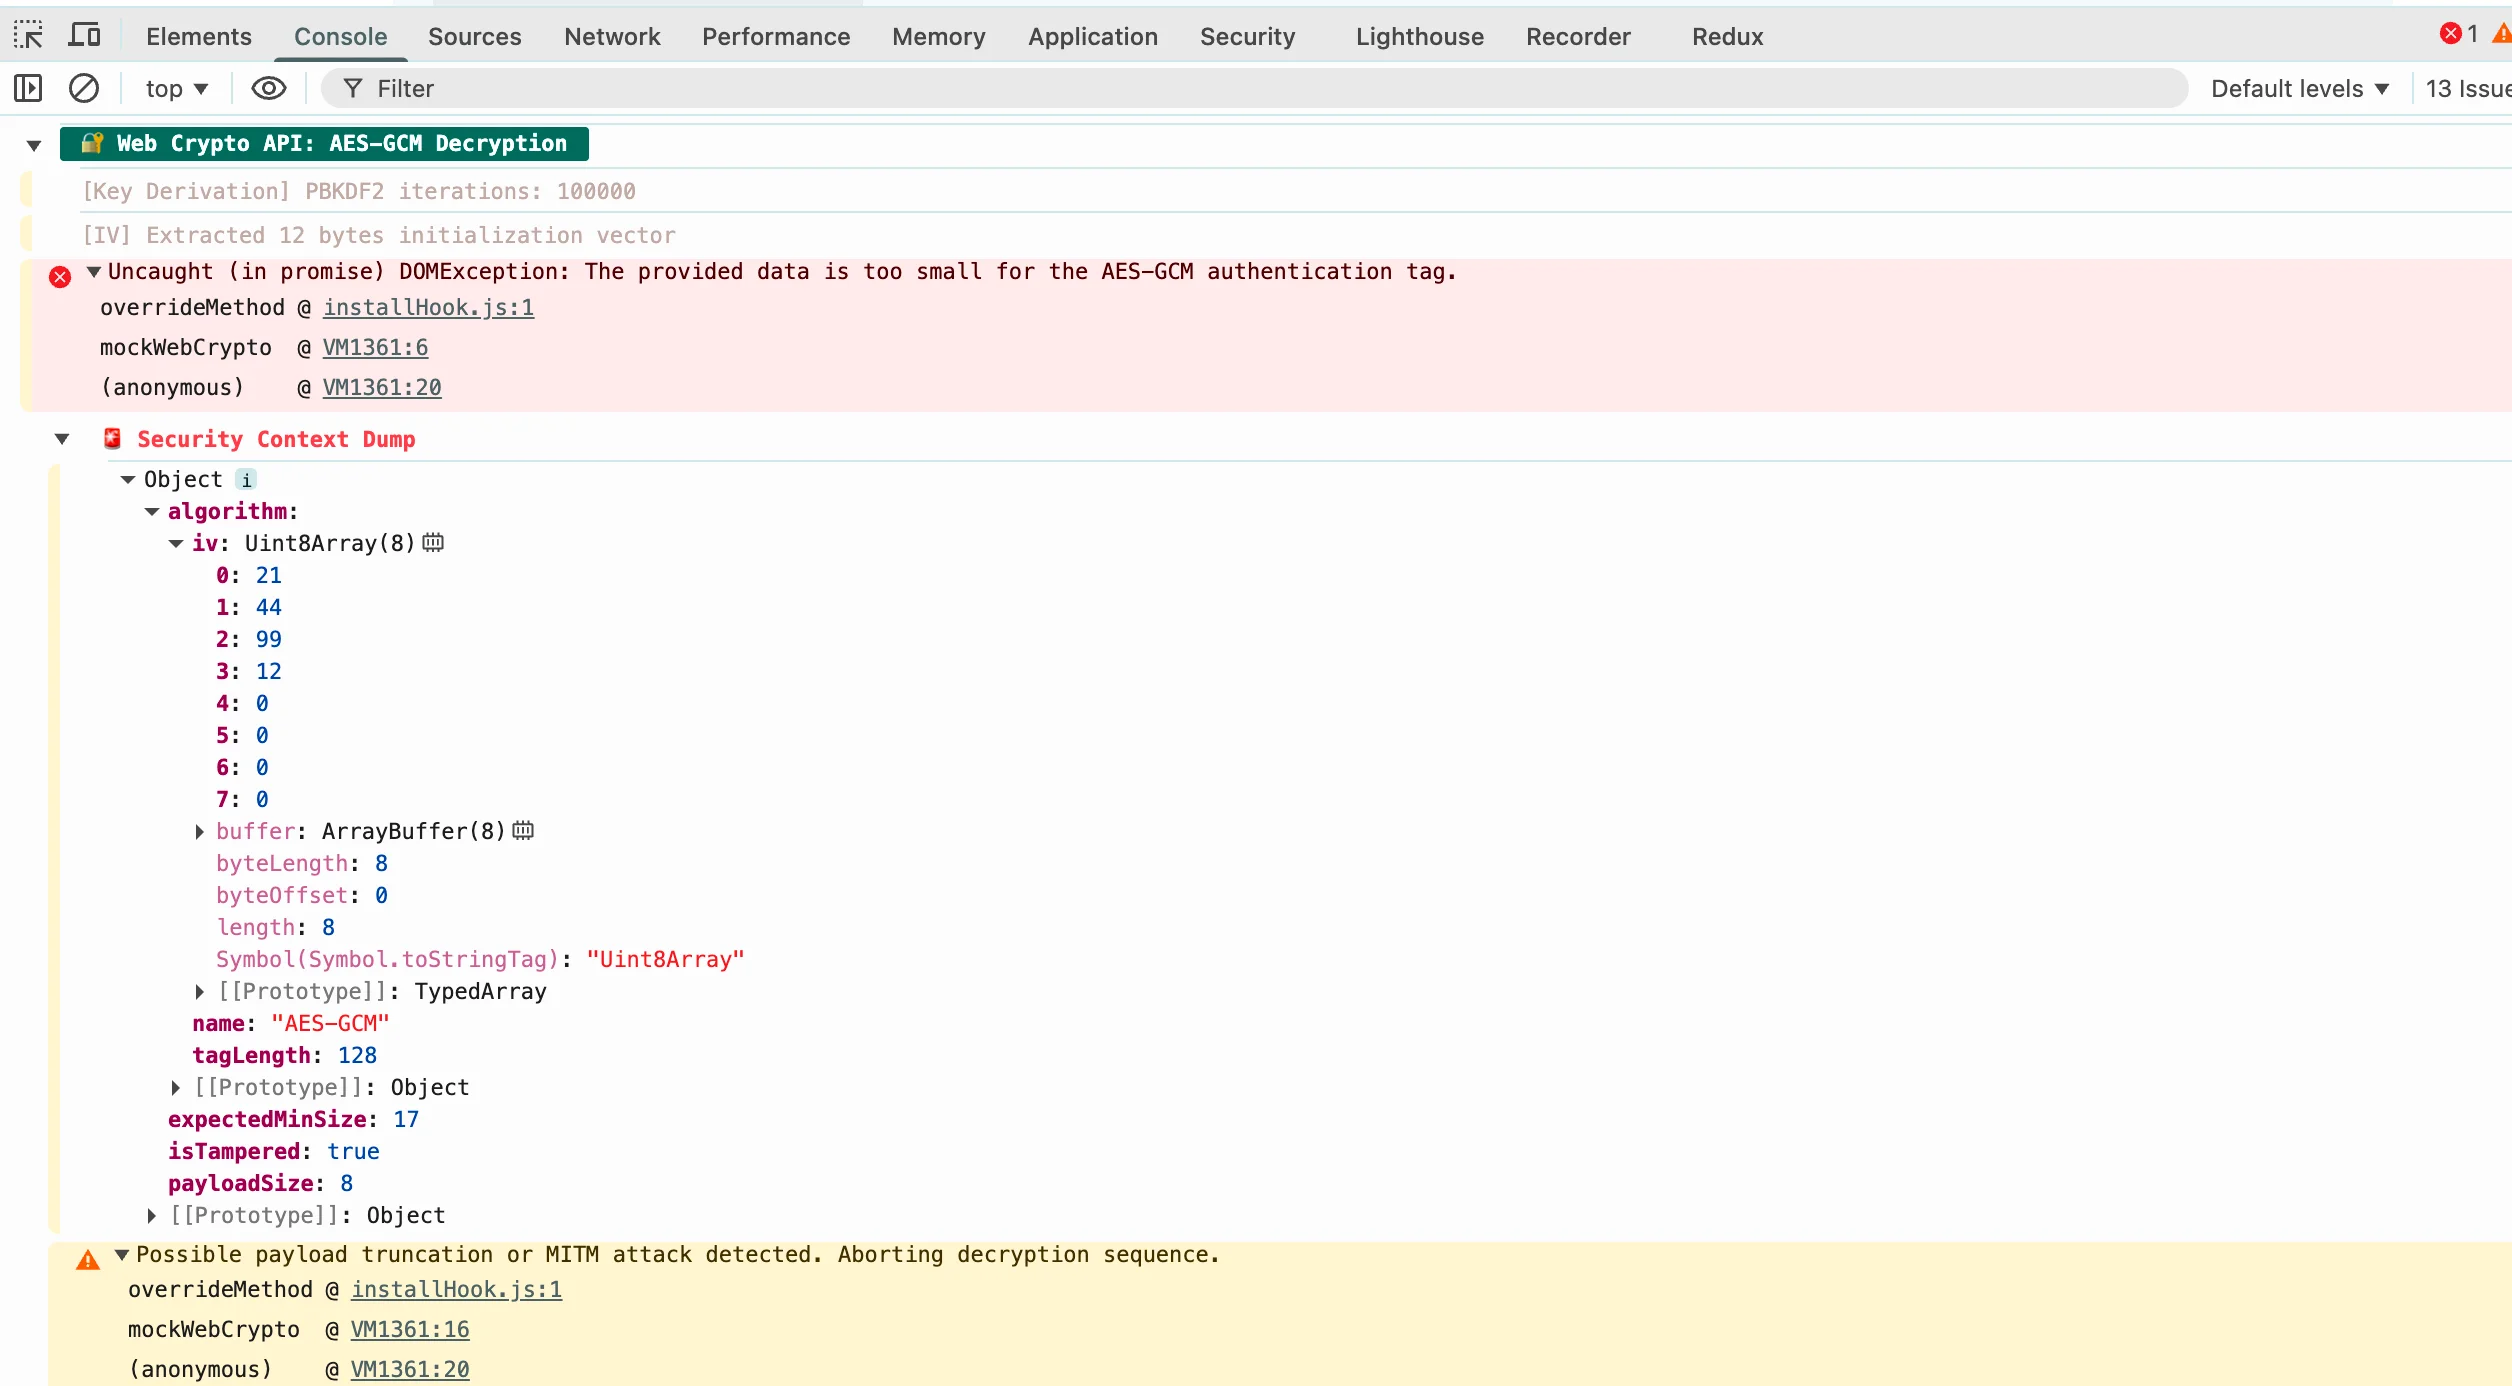Select the tagLength: 128 property
2512x1386 pixels.
[x=284, y=1056]
